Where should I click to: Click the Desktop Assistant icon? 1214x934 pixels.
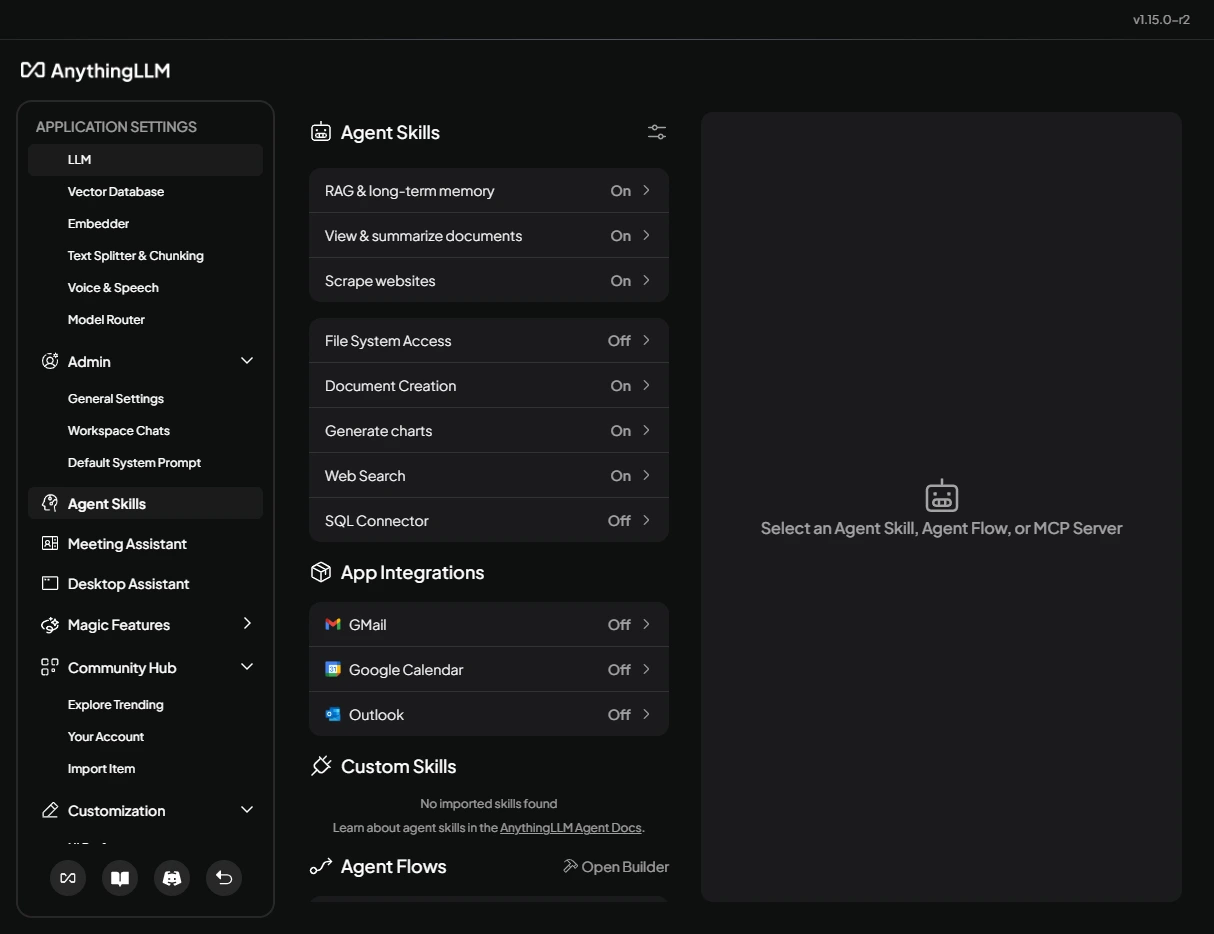click(50, 583)
